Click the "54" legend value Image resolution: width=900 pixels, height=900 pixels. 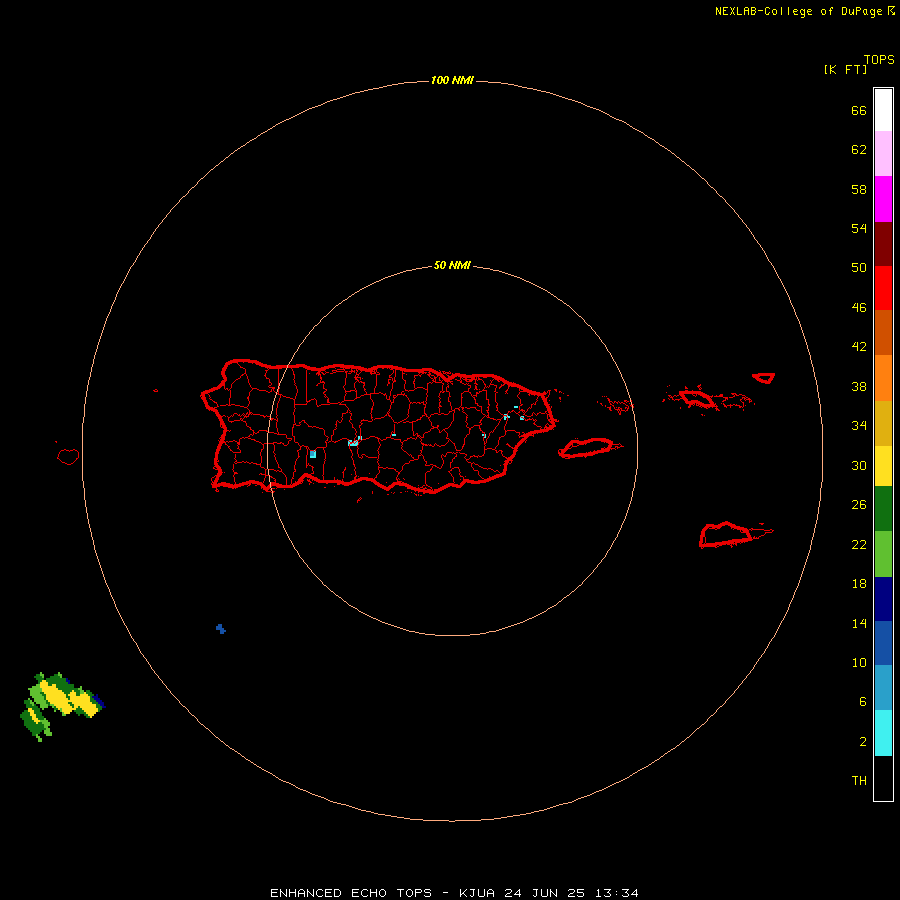click(859, 228)
